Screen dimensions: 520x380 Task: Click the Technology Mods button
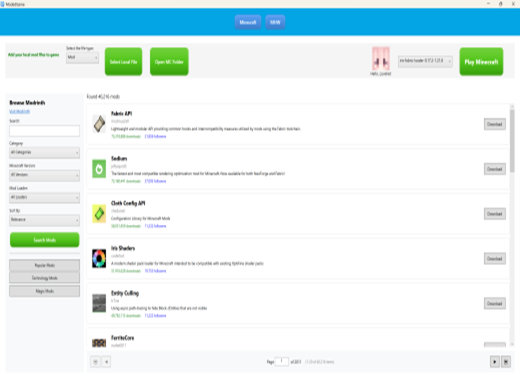(44, 278)
